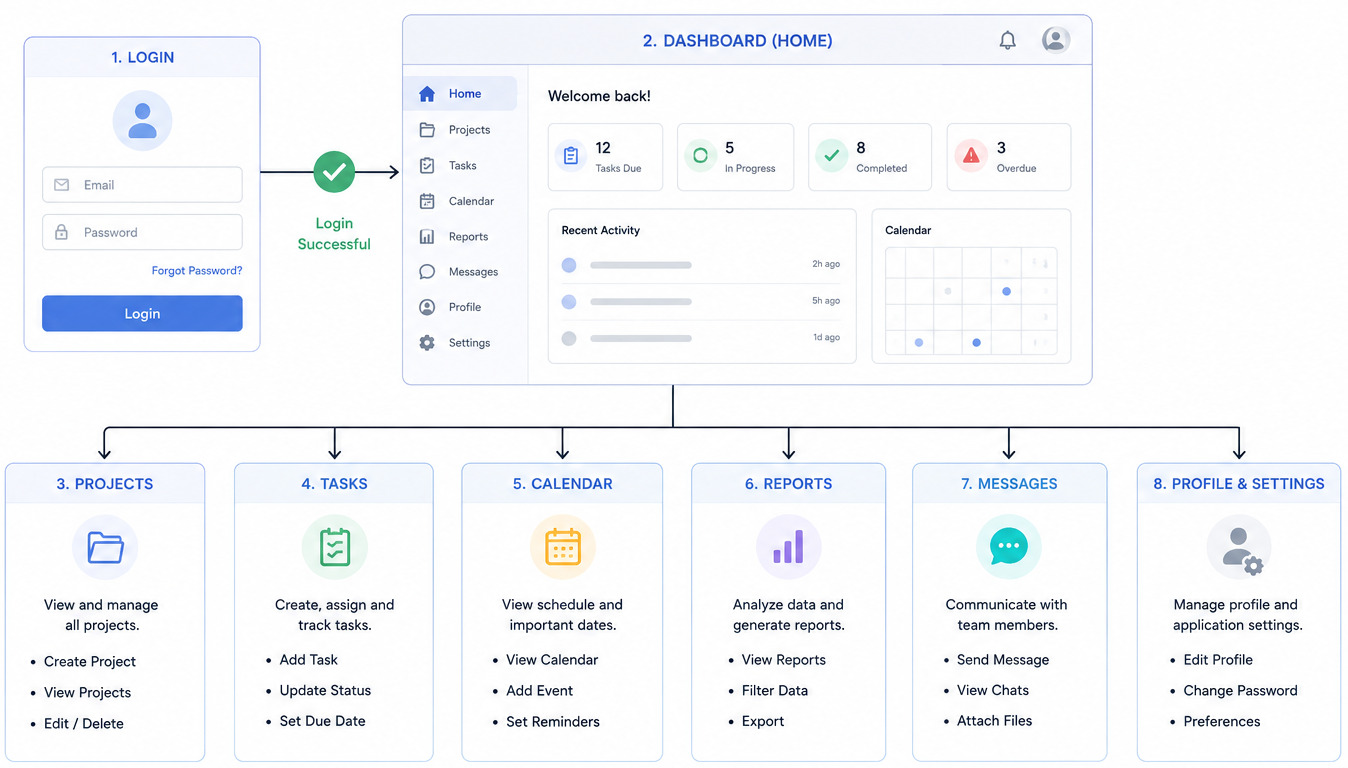Click the notification bell icon in dashboard header
The width and height of the screenshot is (1348, 768).
[x=1008, y=40]
